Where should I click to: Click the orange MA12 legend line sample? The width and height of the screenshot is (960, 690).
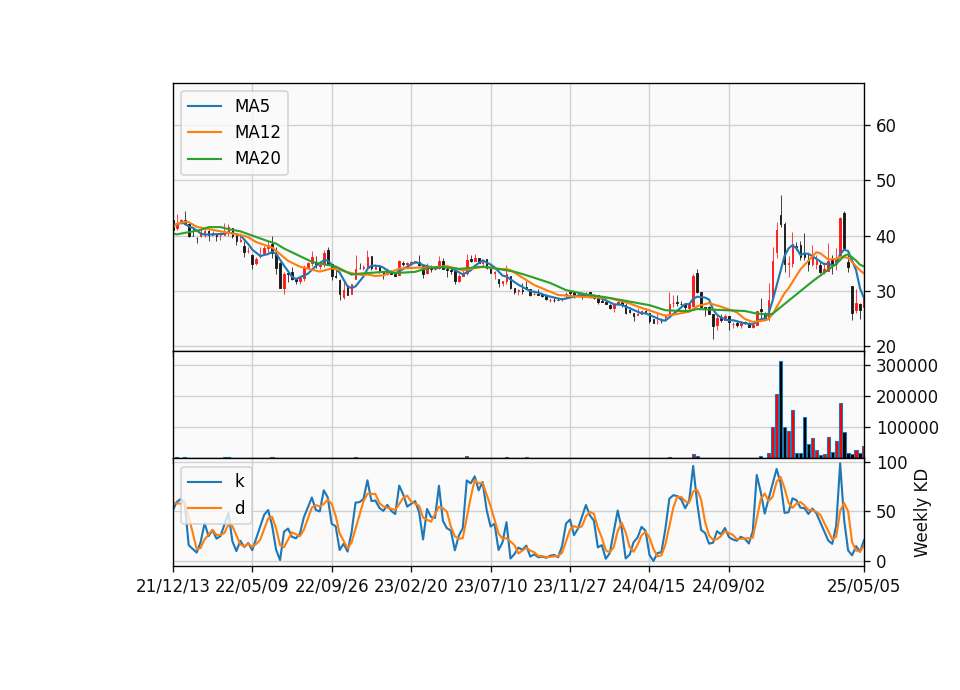click(204, 132)
